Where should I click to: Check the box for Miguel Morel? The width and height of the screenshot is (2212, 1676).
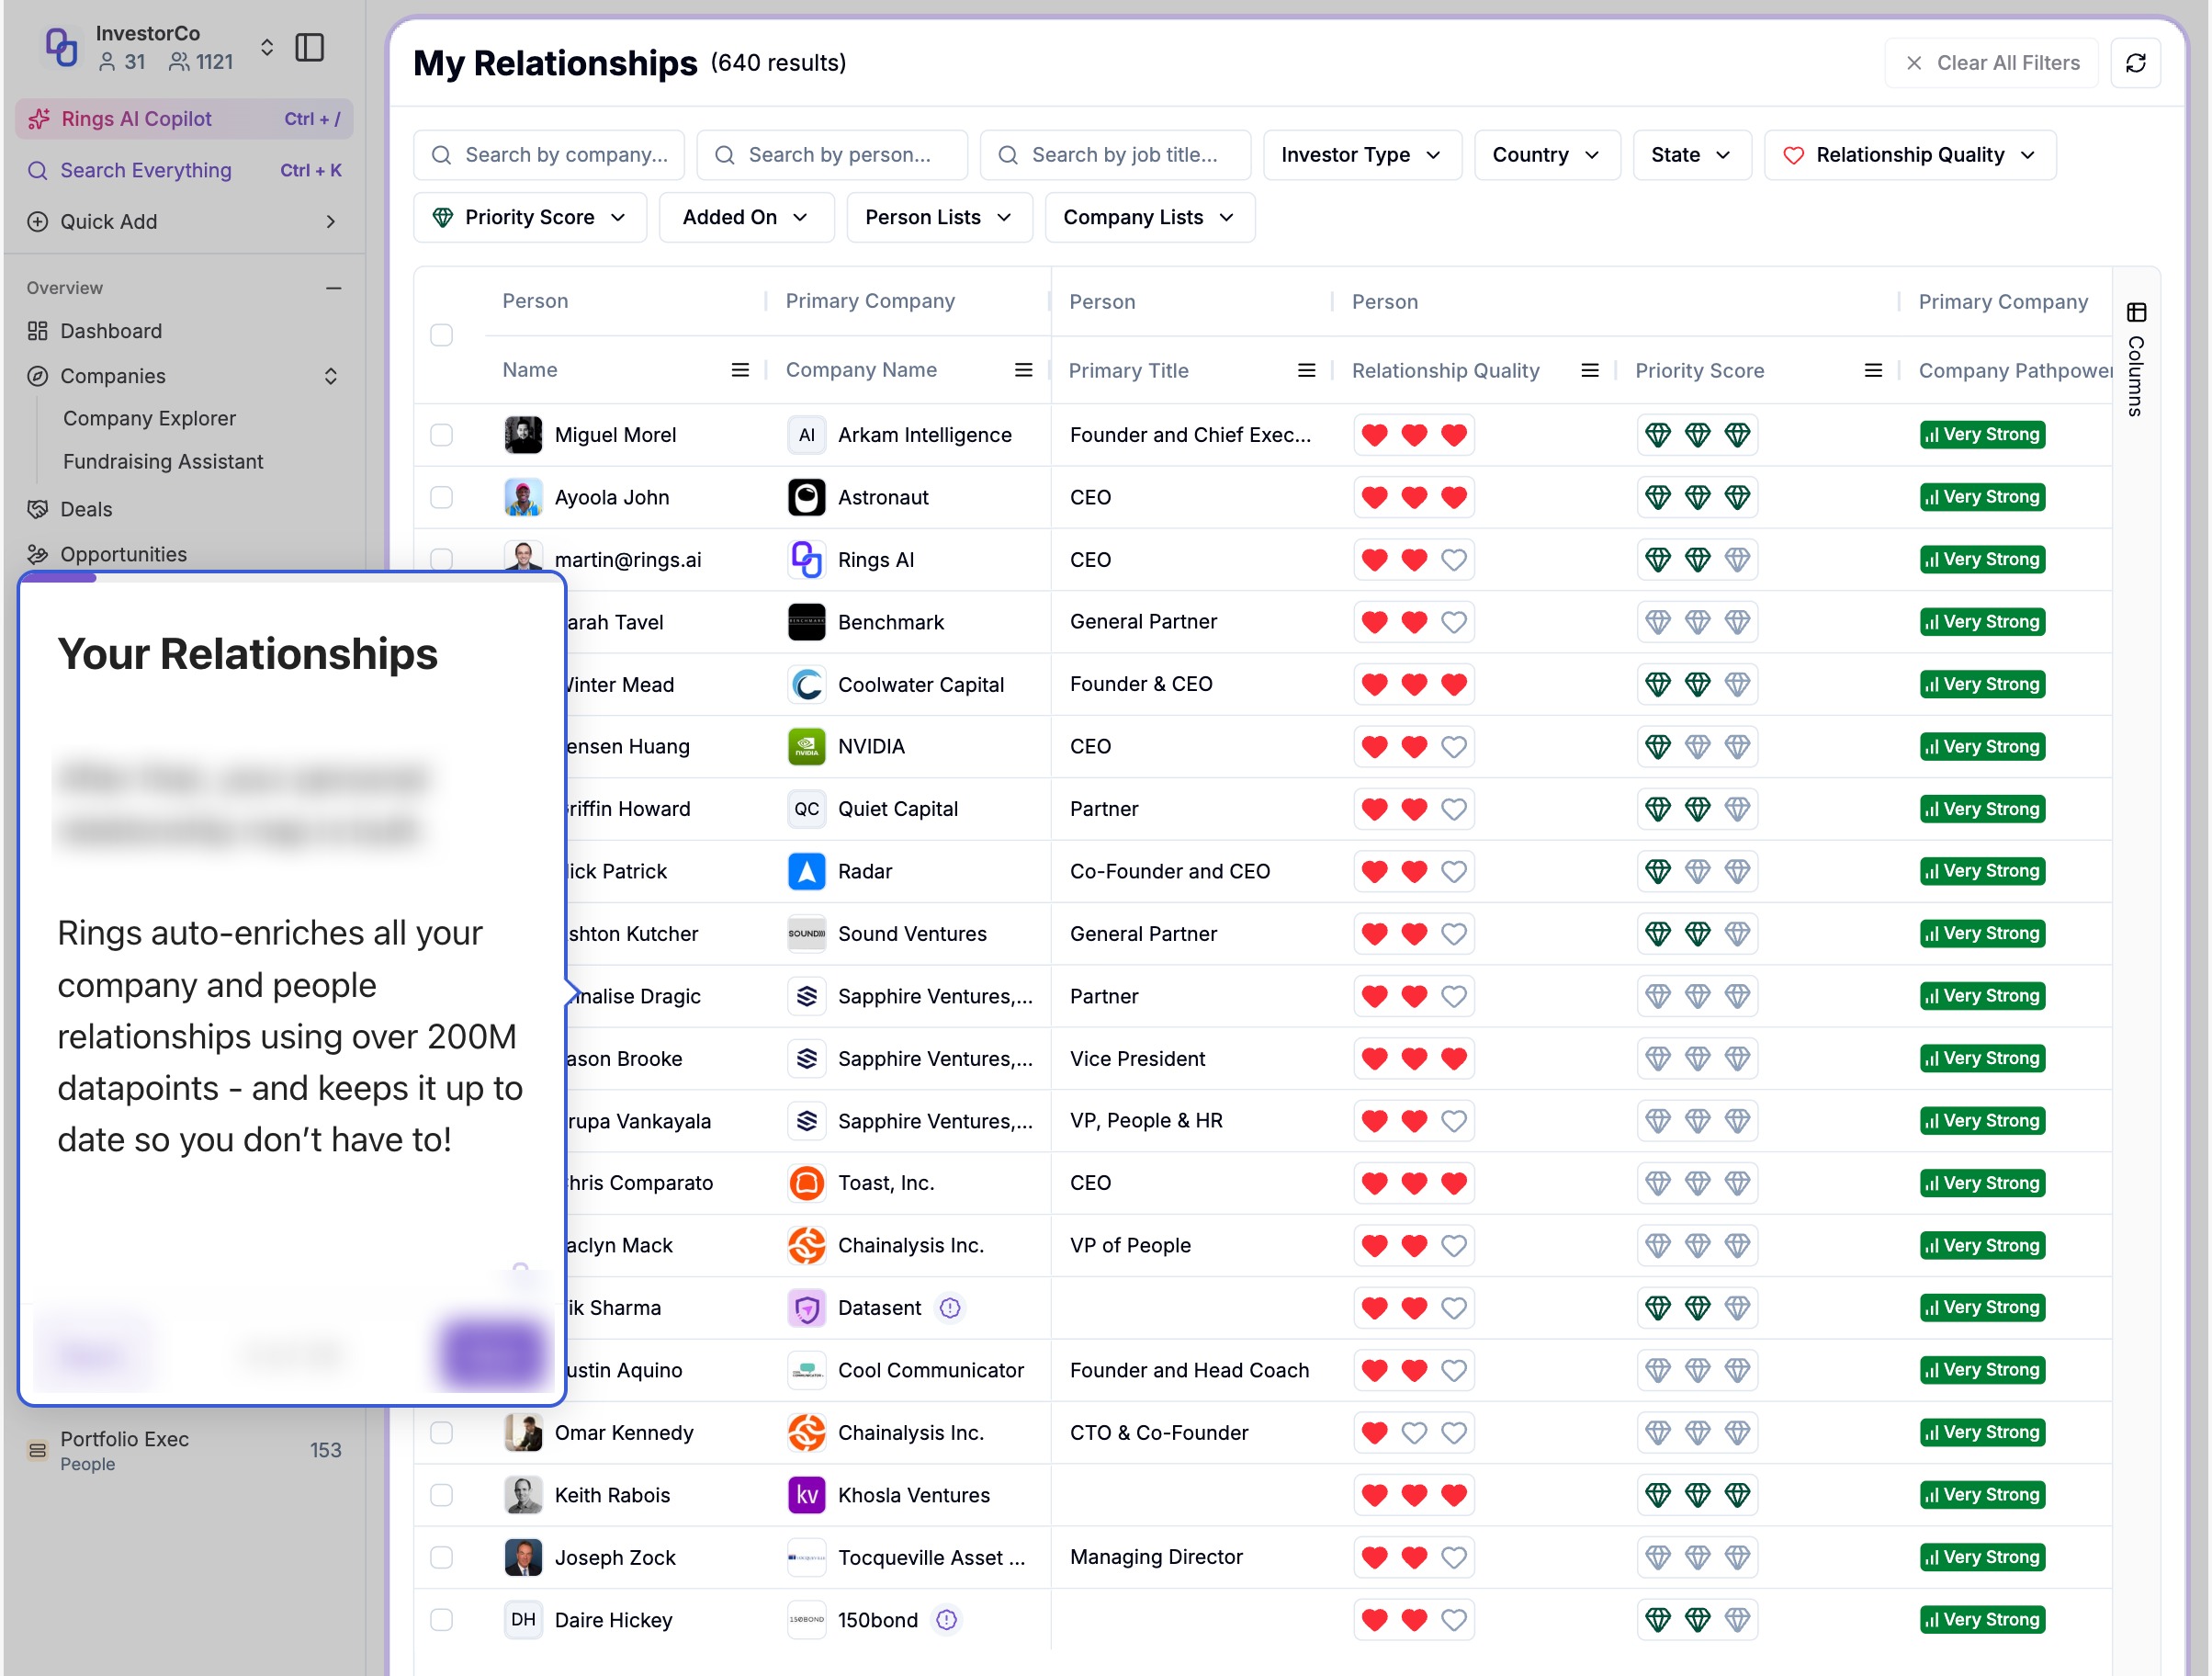441,435
